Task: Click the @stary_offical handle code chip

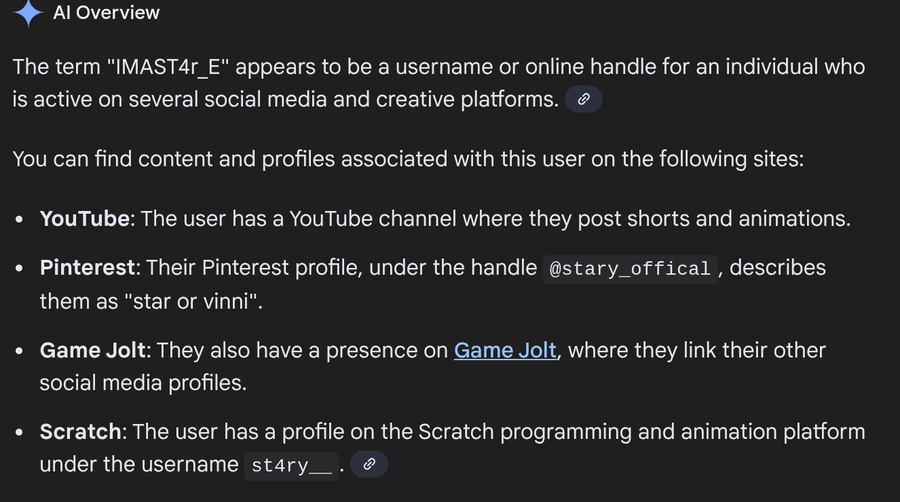Action: tap(630, 268)
